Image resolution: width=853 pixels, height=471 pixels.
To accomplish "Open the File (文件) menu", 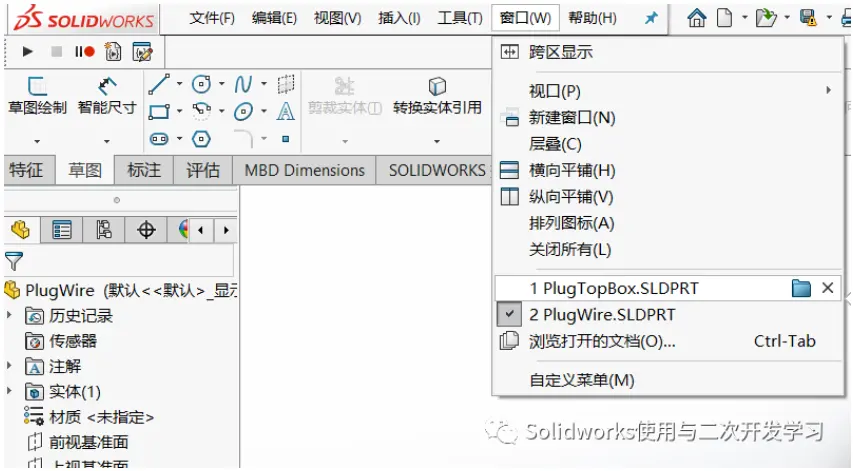I will [x=212, y=18].
